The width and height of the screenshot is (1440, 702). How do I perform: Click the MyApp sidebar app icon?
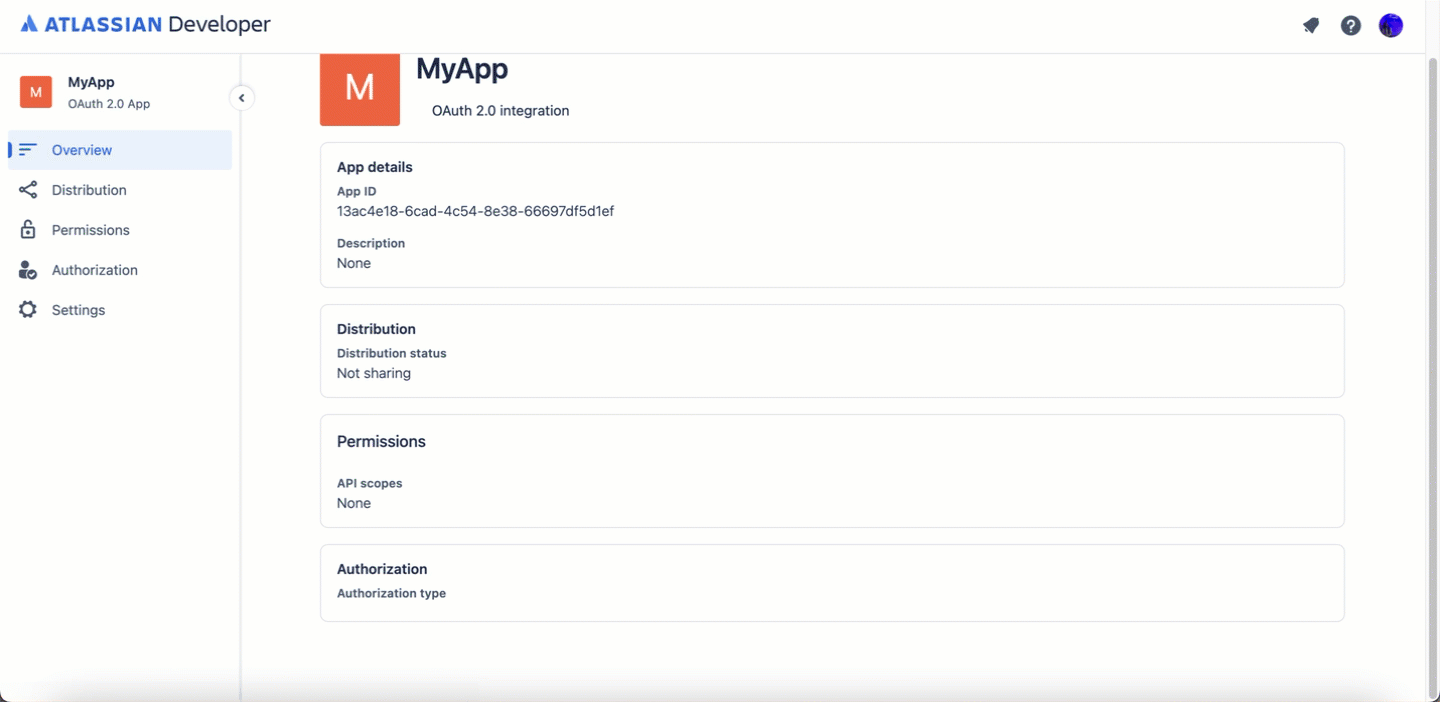(x=36, y=92)
